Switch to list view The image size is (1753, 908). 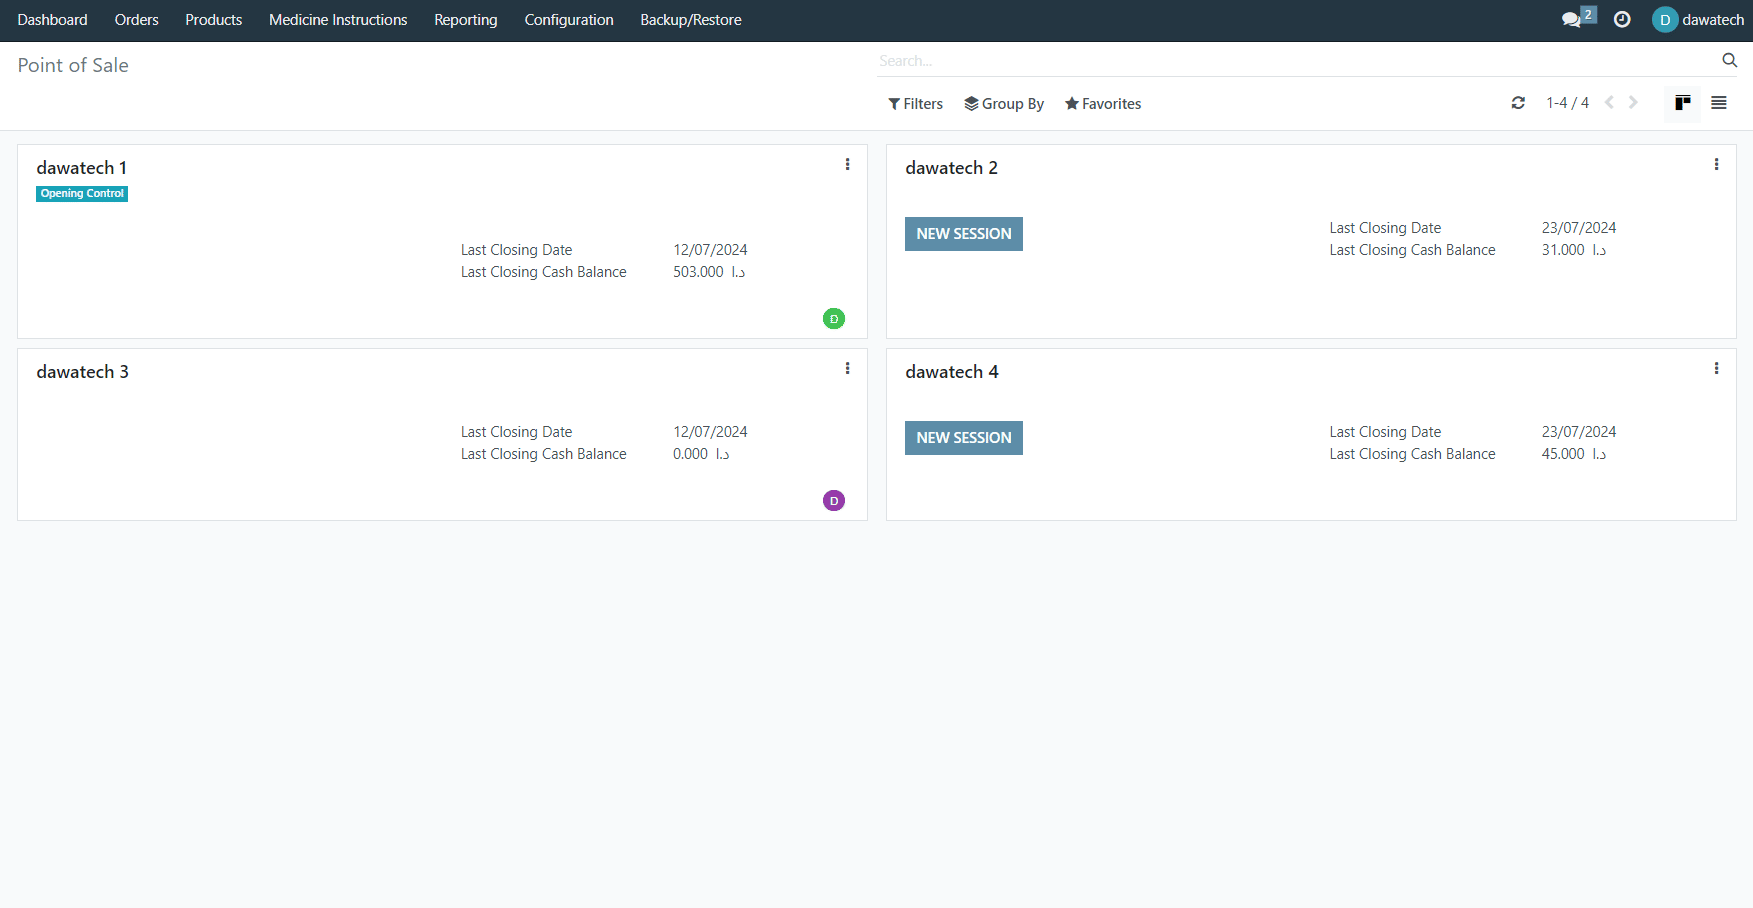[x=1719, y=103]
